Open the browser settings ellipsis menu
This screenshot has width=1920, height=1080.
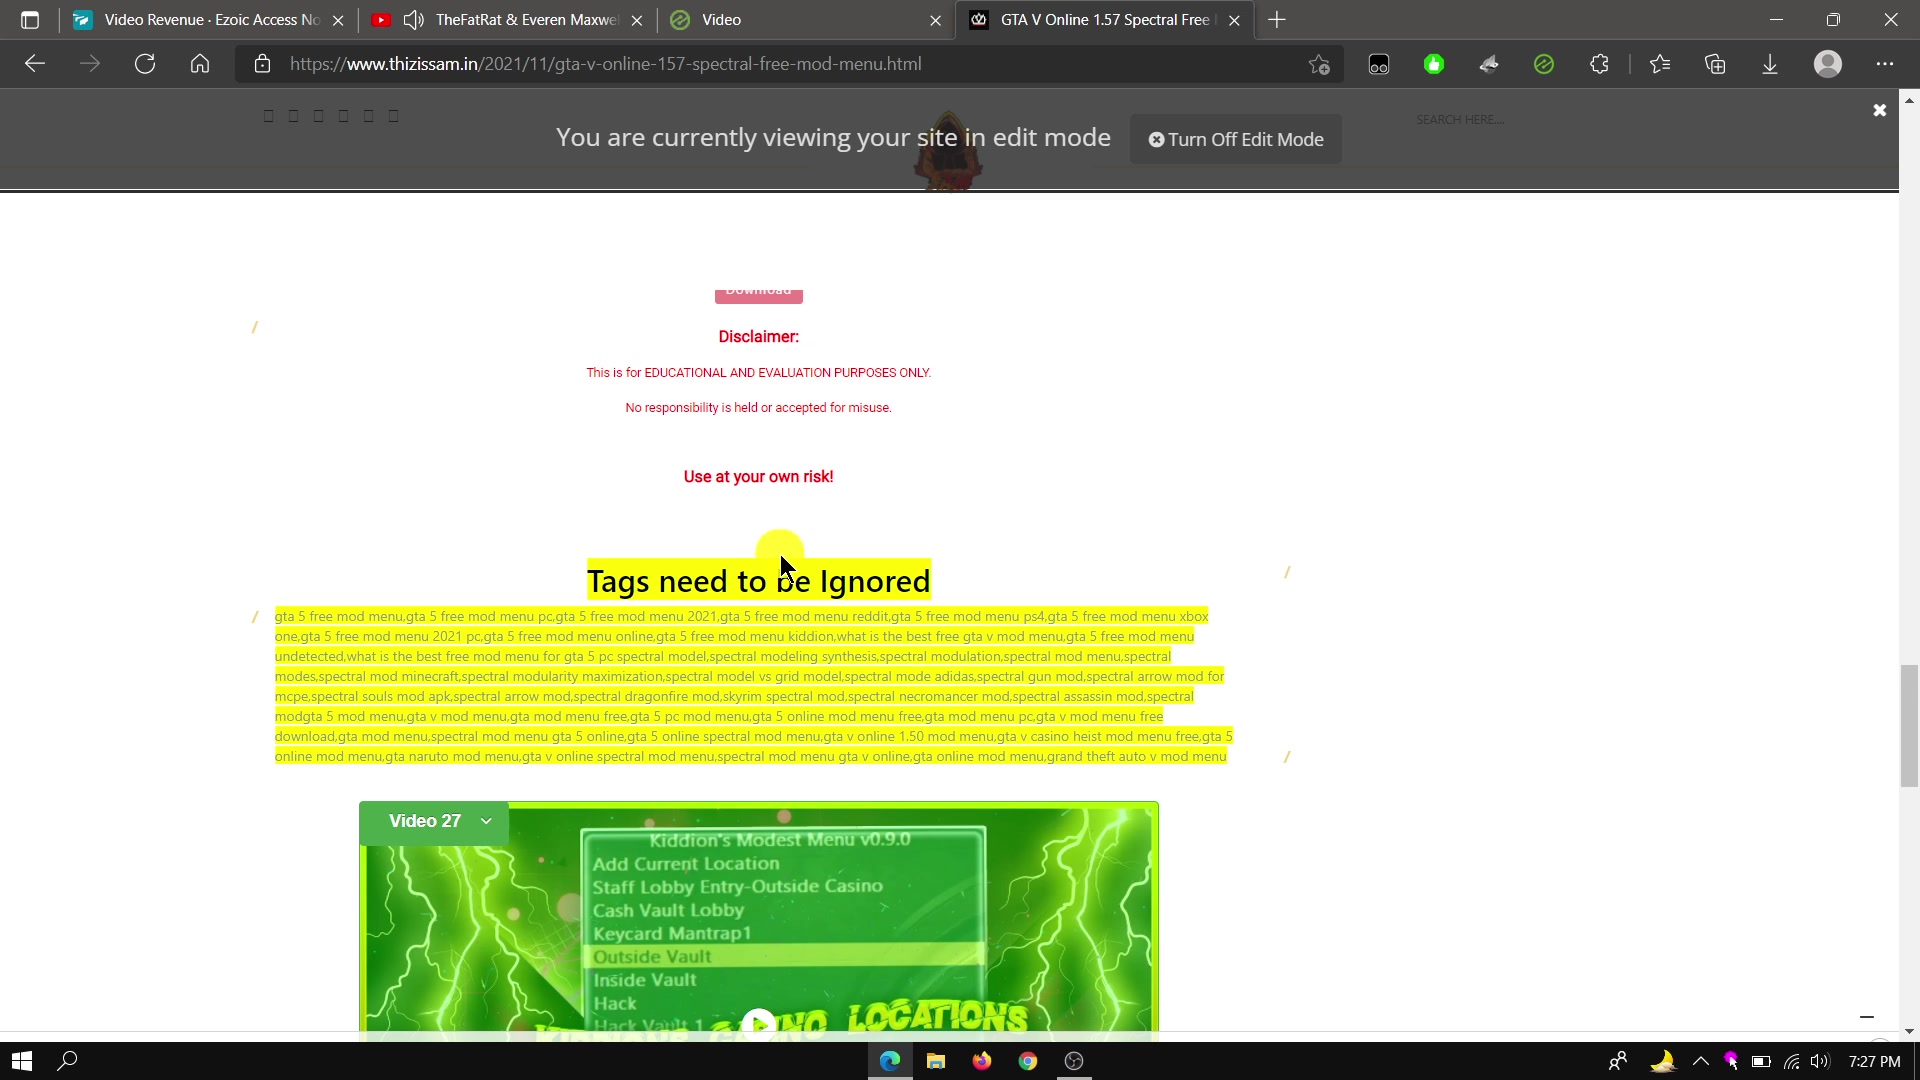[1884, 64]
